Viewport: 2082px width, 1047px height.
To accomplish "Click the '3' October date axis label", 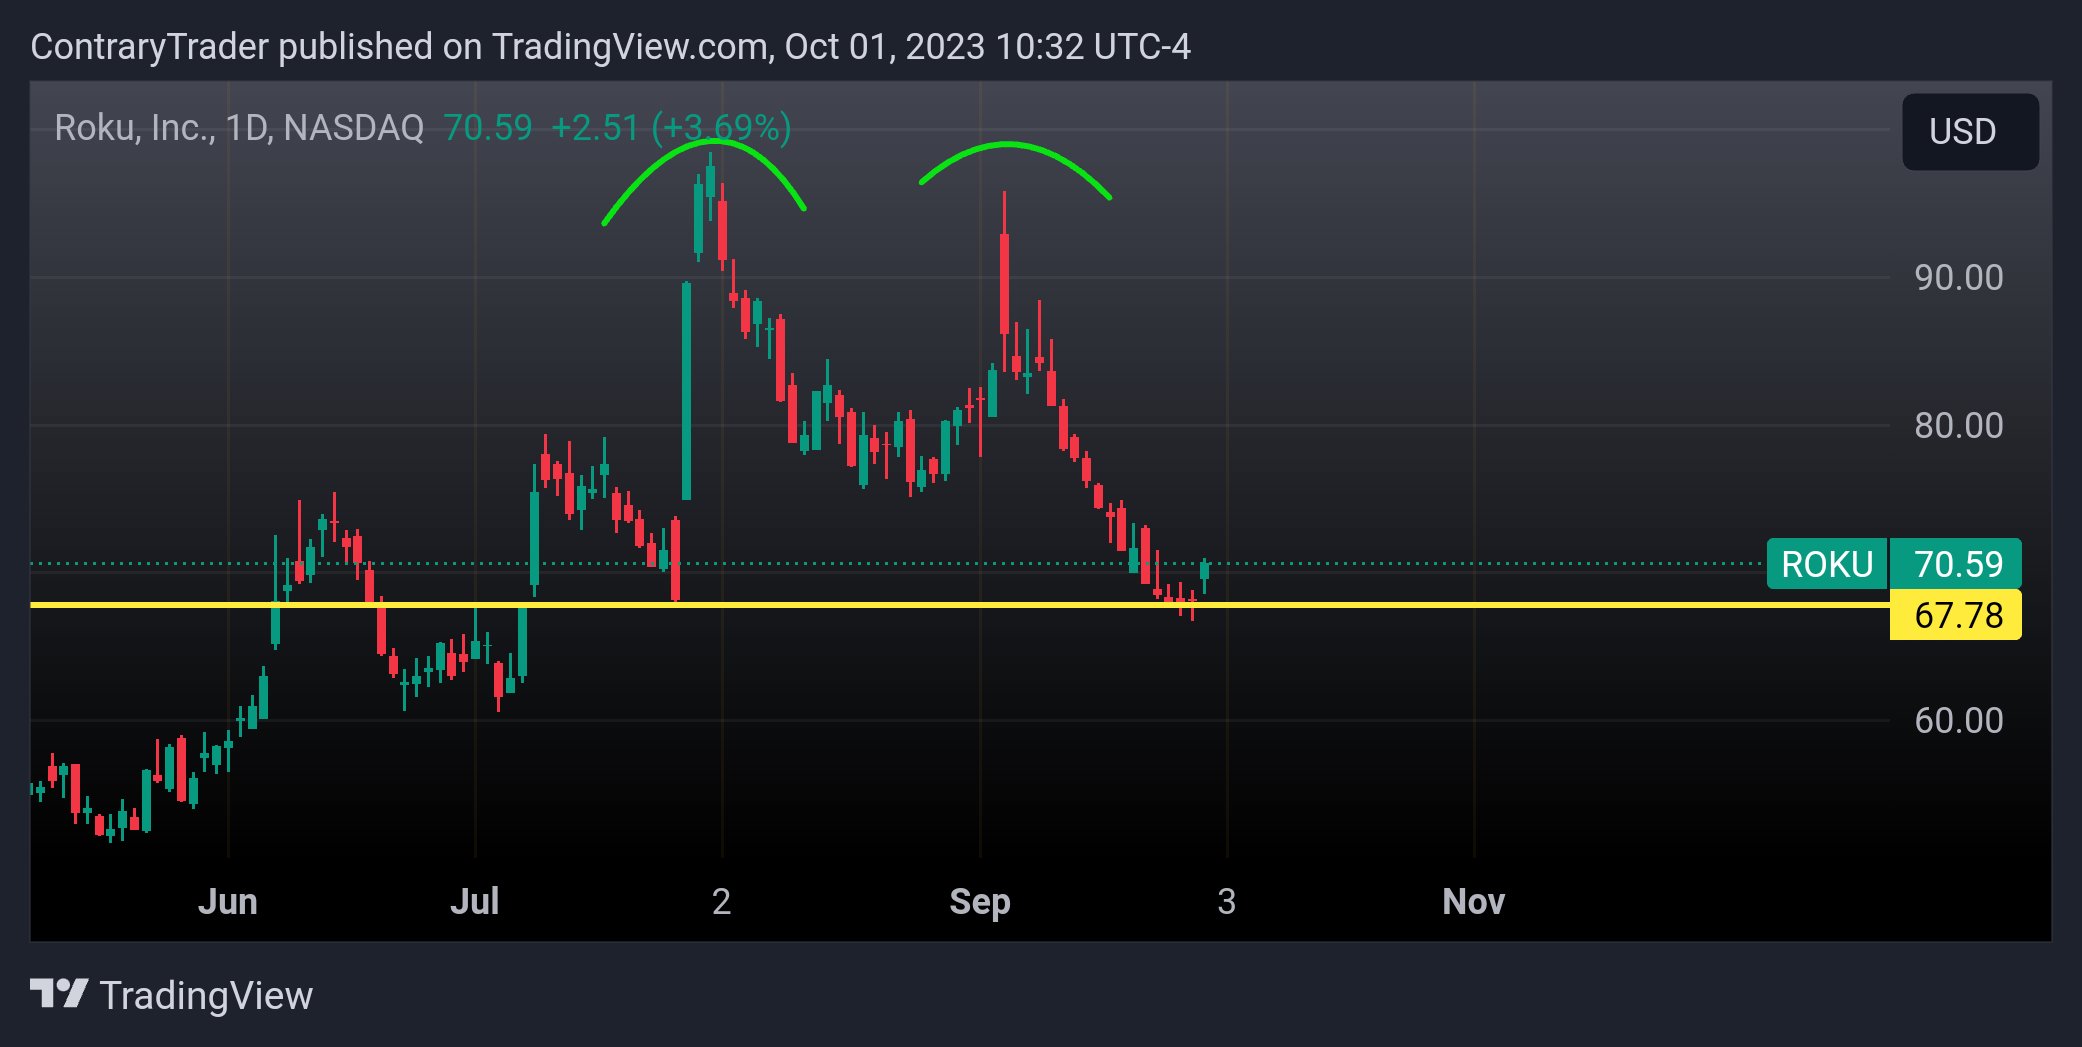I will point(1227,902).
